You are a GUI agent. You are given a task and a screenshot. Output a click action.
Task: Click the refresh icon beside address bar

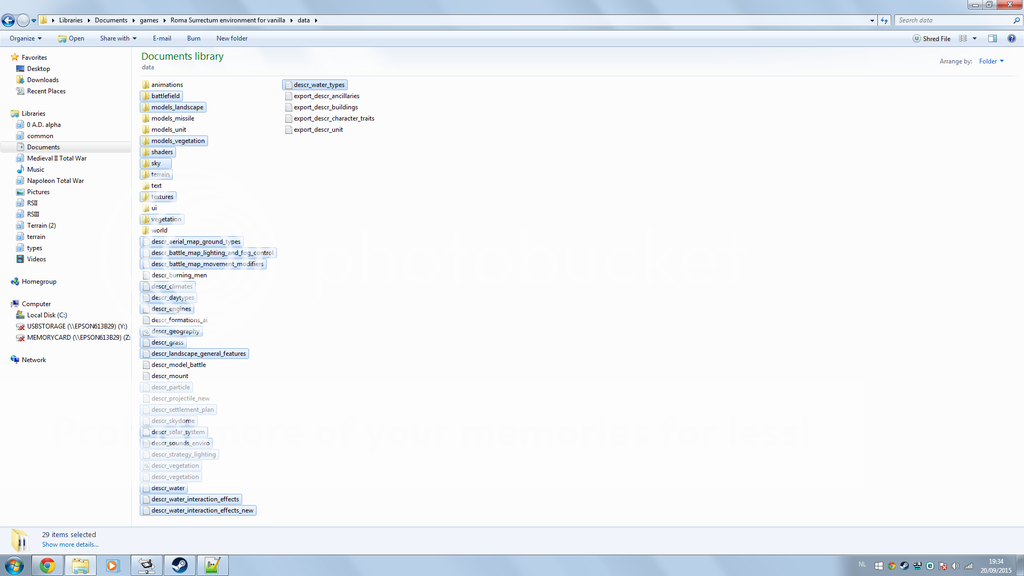click(884, 20)
